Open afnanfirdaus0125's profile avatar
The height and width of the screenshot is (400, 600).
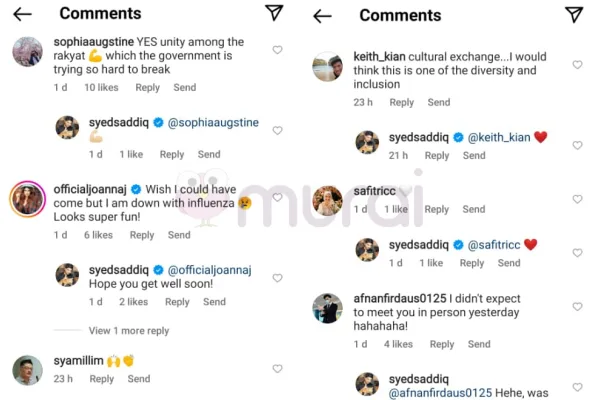coord(327,308)
